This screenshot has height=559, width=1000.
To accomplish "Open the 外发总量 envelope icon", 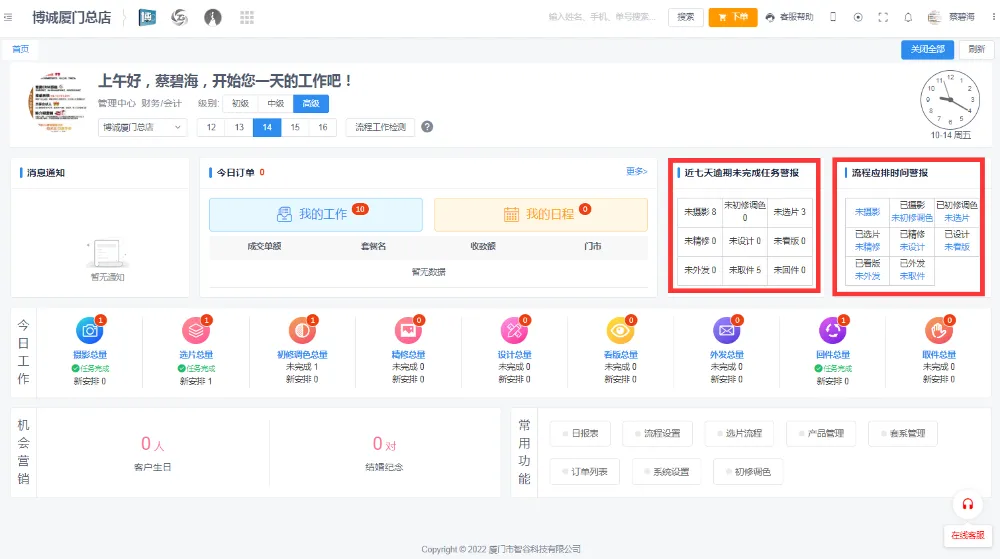I will [726, 330].
